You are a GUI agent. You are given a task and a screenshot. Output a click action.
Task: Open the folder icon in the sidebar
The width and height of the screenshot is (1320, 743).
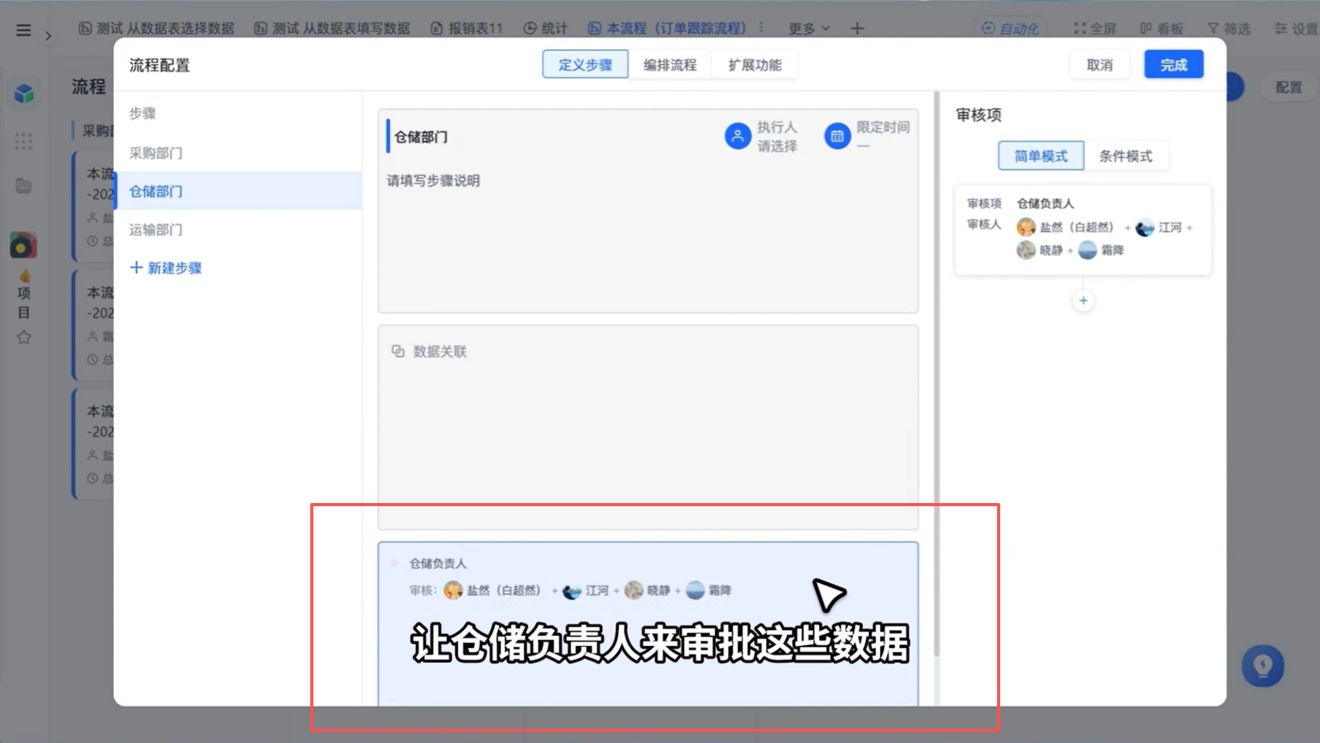click(x=23, y=186)
